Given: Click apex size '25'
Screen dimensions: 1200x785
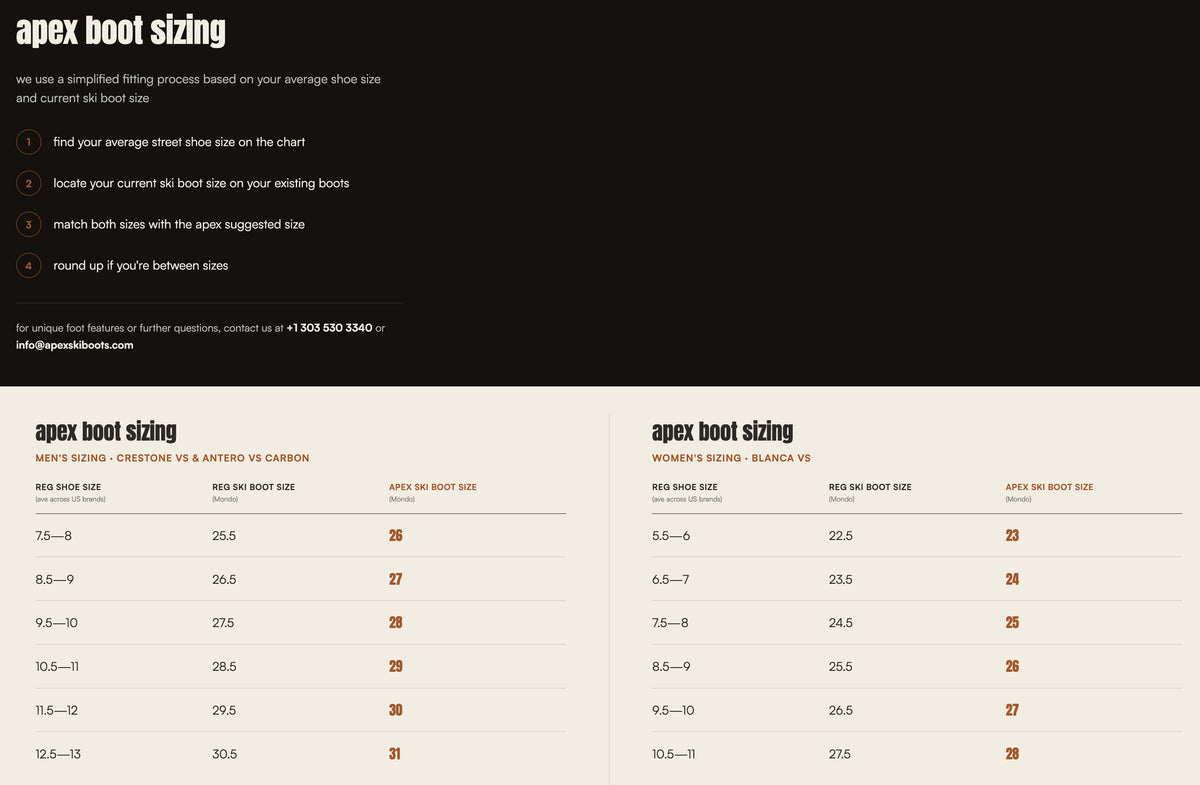Looking at the screenshot, I should 1013,623.
